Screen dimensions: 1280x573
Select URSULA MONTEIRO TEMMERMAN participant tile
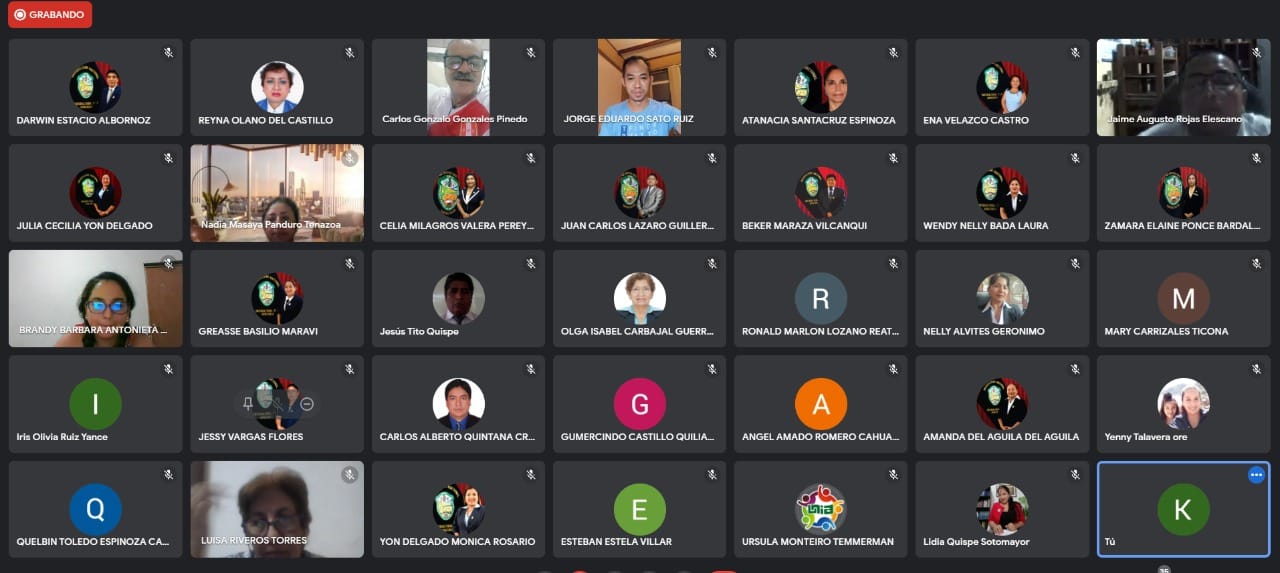(821, 509)
